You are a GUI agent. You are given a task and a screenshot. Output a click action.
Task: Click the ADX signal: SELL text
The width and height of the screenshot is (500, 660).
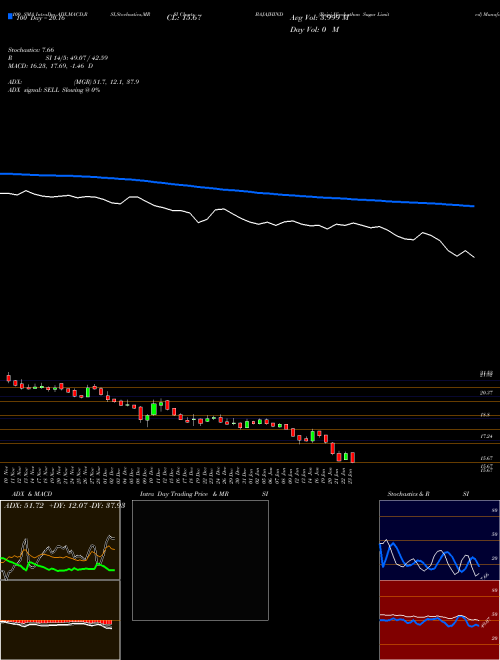click(54, 90)
